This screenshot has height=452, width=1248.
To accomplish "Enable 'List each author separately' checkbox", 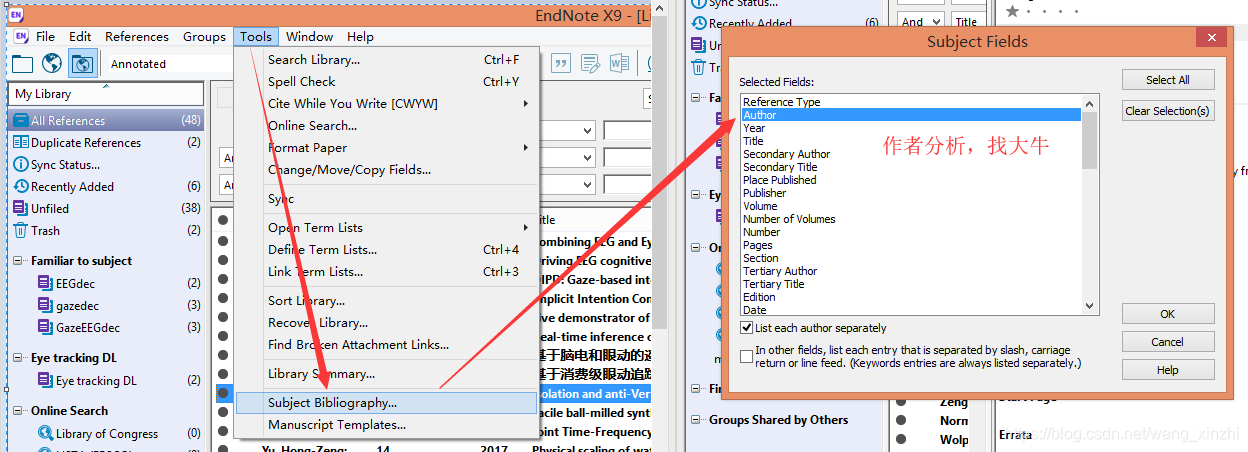I will (747, 328).
